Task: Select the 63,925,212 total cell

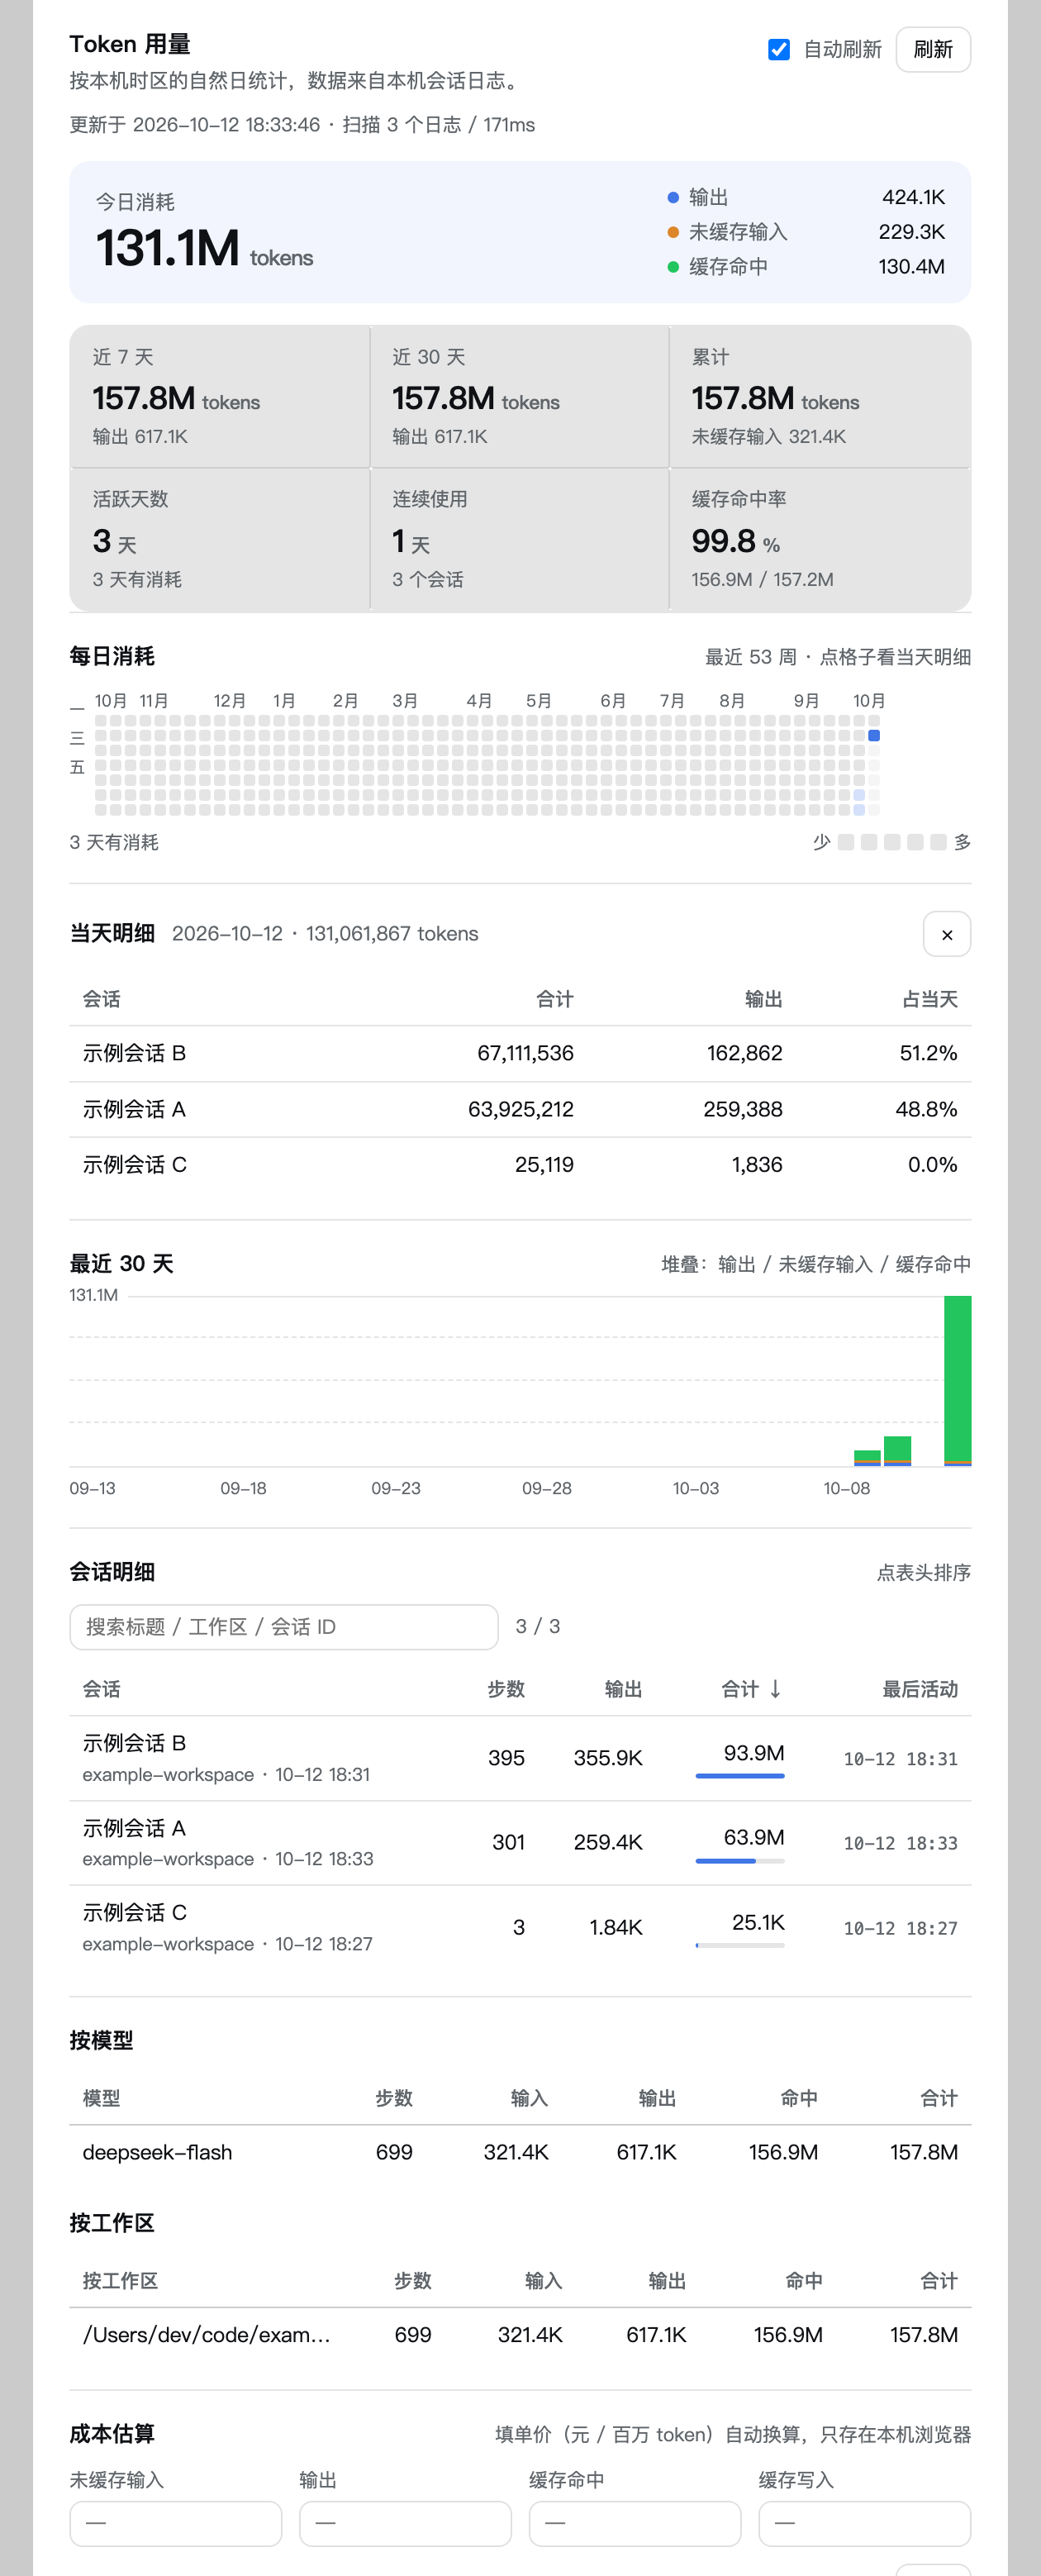Action: (x=520, y=1109)
